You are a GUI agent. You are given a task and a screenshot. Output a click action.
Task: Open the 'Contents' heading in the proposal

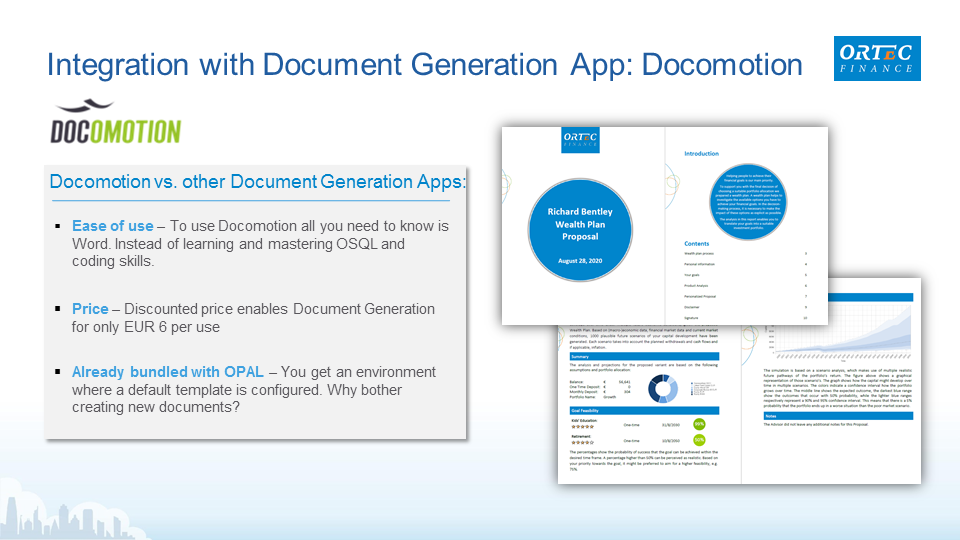pos(697,244)
